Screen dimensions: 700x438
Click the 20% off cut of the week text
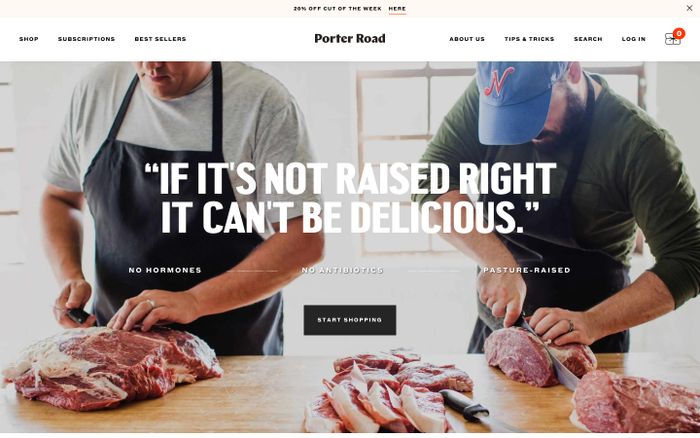tap(338, 8)
